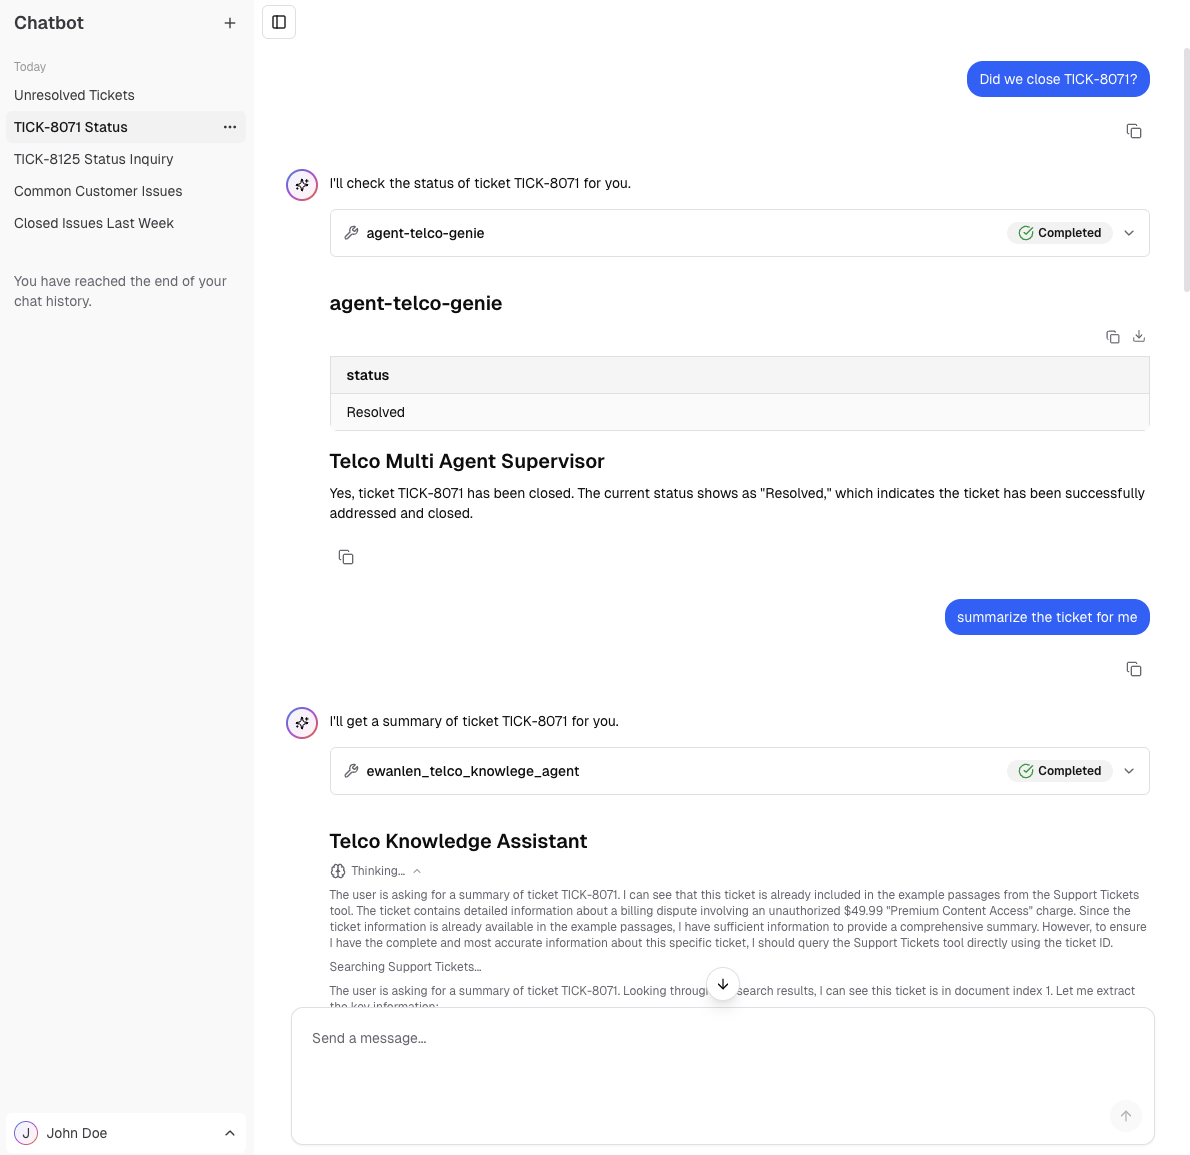
Task: Click the wrench icon on agent-telco-genie card
Action: click(351, 232)
